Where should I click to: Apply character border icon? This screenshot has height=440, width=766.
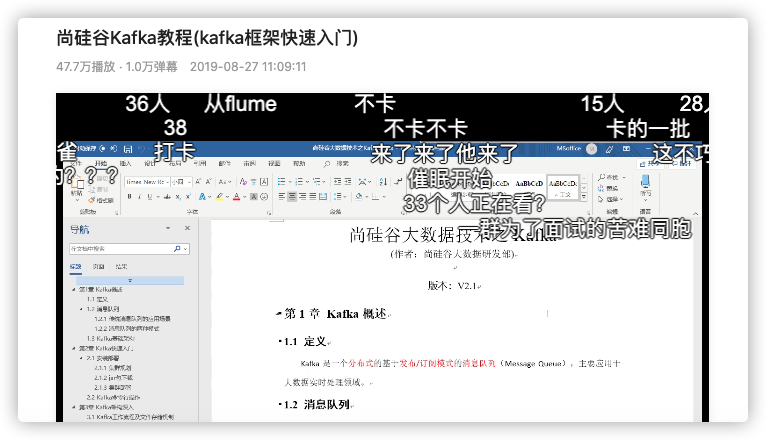tap(264, 182)
